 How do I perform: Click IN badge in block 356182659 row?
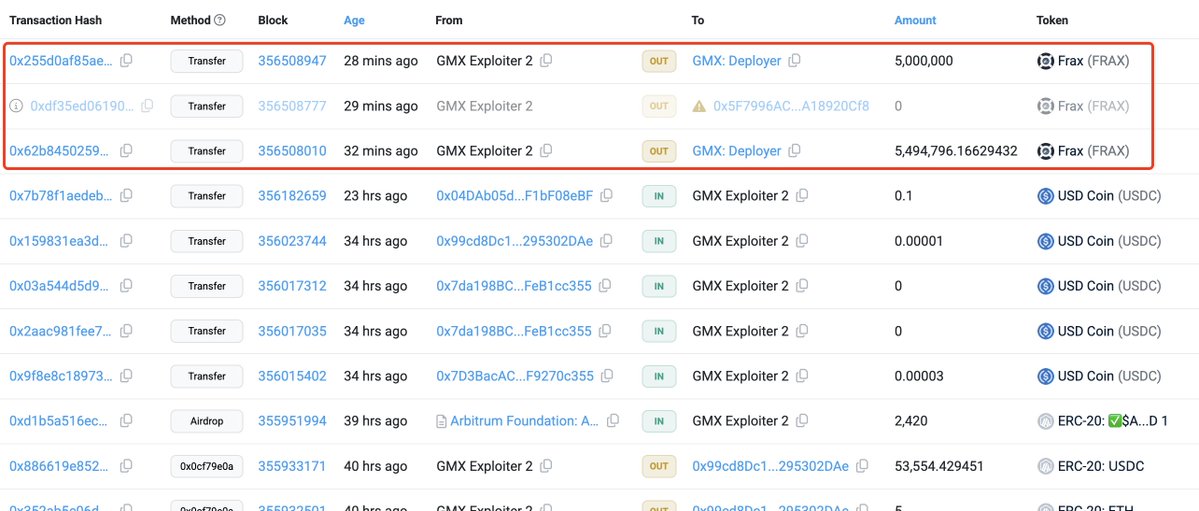pos(659,196)
